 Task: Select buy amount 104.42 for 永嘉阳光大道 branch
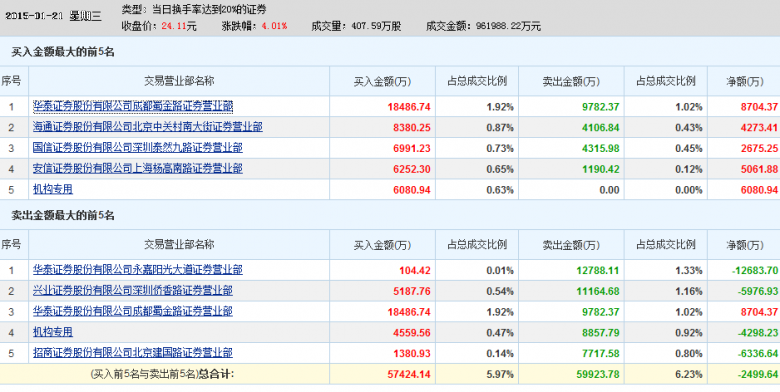point(415,271)
